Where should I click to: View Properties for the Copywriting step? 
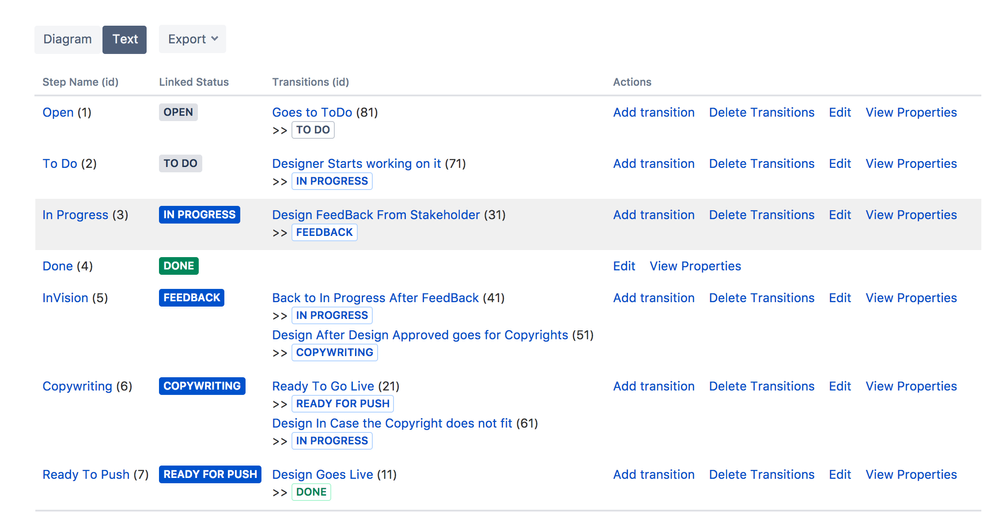coord(911,386)
